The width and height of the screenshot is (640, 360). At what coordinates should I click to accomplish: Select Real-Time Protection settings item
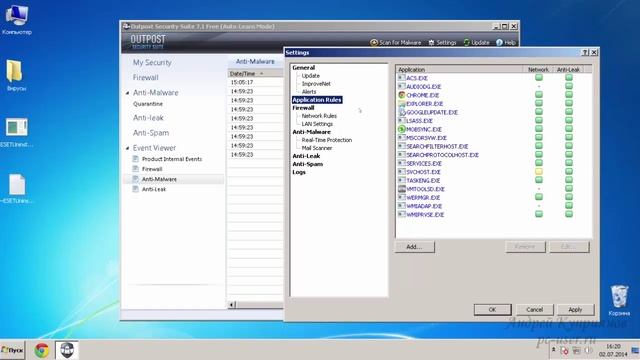(x=327, y=140)
